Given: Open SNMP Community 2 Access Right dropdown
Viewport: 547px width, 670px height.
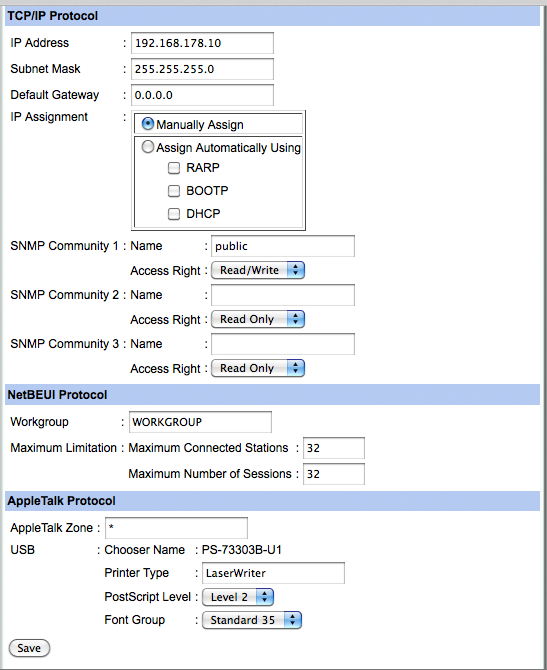Looking at the screenshot, I should 258,319.
